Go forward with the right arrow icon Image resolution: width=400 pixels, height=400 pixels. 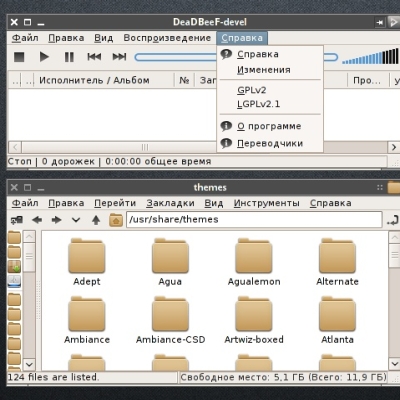pos(56,220)
